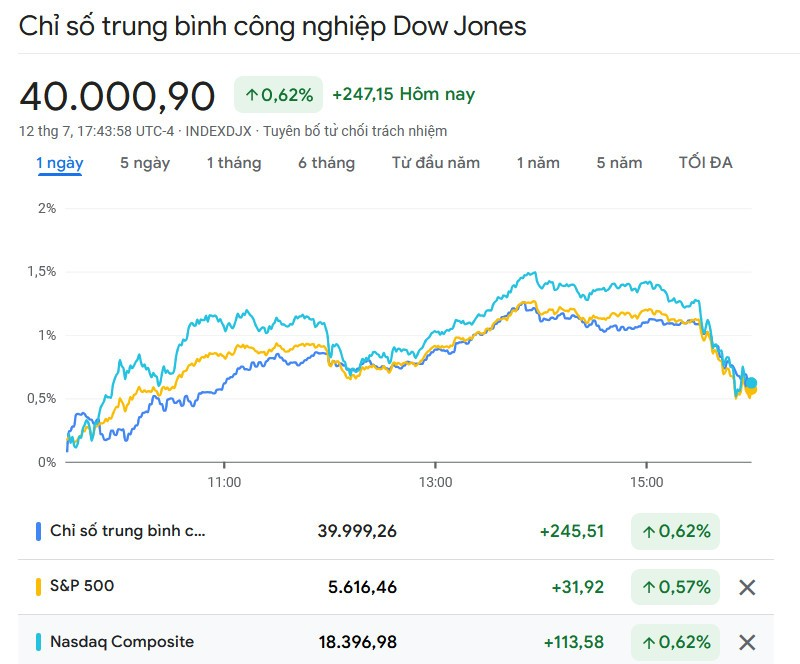Select the "TỐI ĐA" range tab
Screen dimensions: 800x664
[x=706, y=163]
